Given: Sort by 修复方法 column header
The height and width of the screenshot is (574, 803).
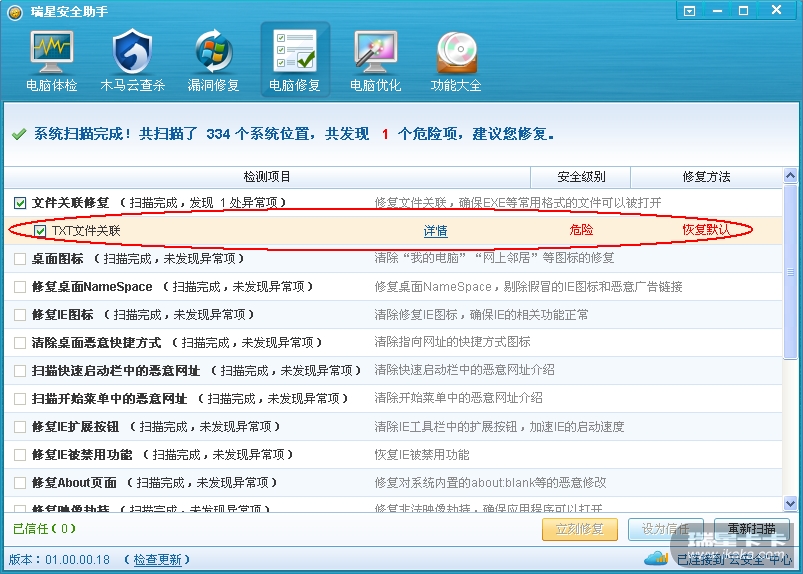Looking at the screenshot, I should click(x=706, y=177).
